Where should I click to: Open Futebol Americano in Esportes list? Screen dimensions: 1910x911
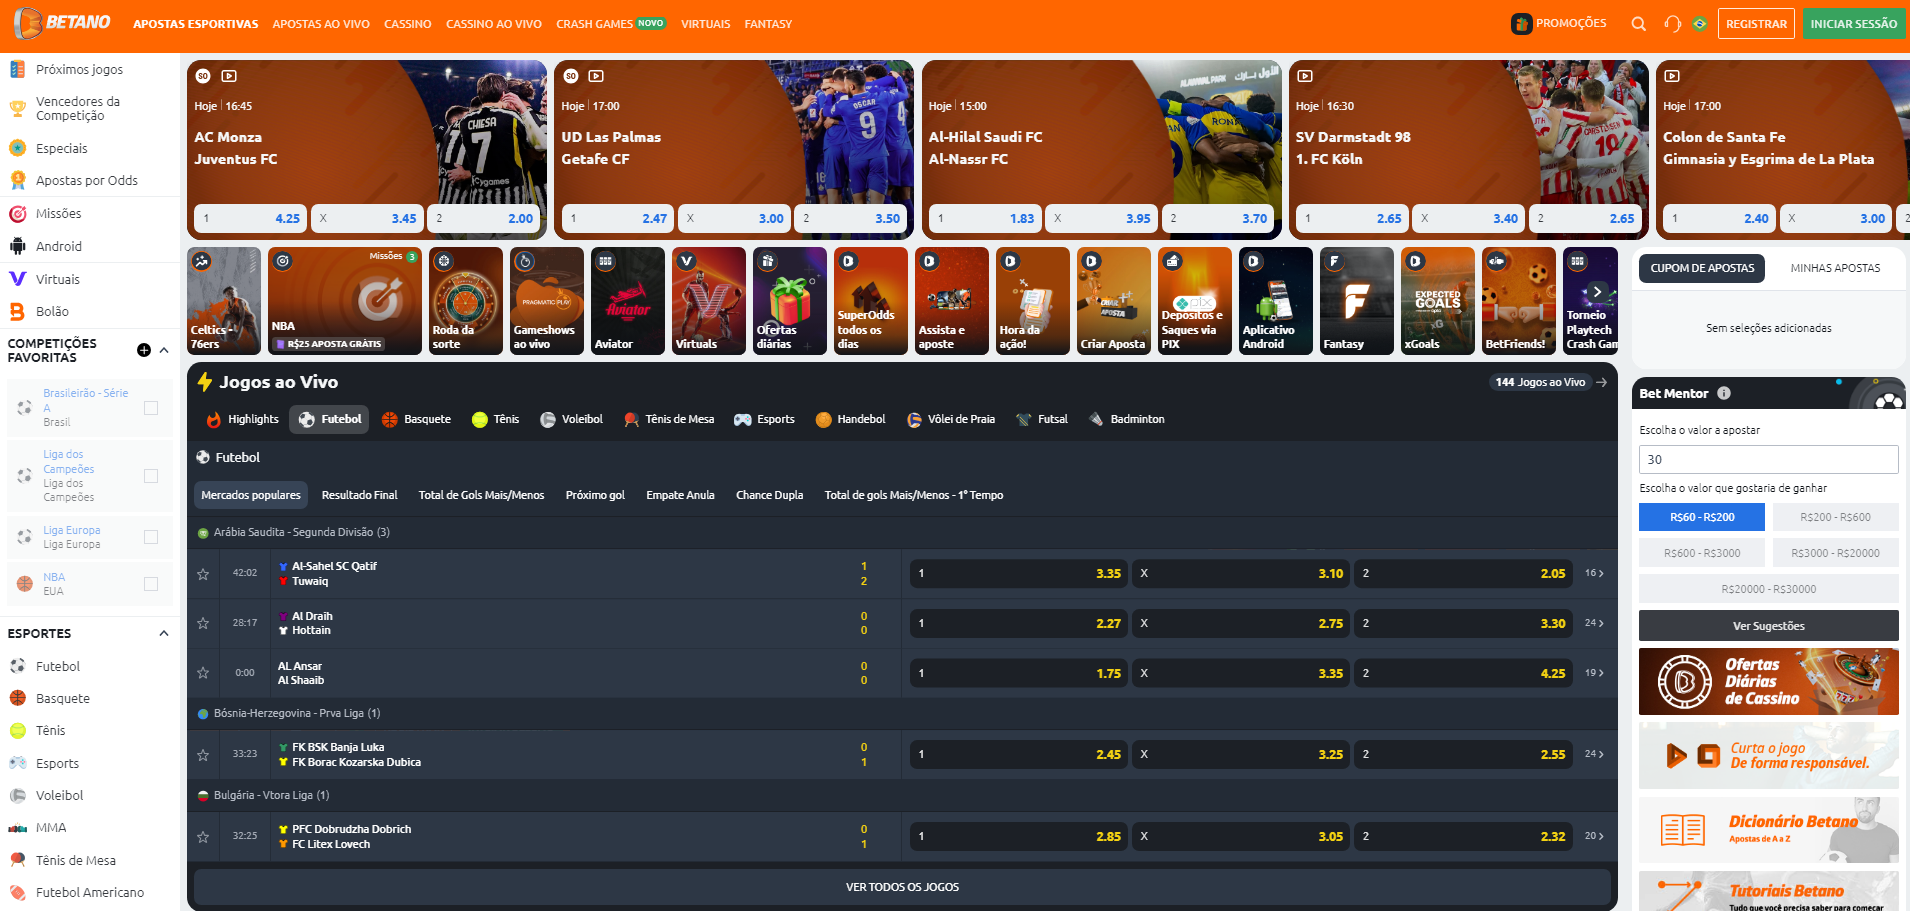[x=90, y=892]
